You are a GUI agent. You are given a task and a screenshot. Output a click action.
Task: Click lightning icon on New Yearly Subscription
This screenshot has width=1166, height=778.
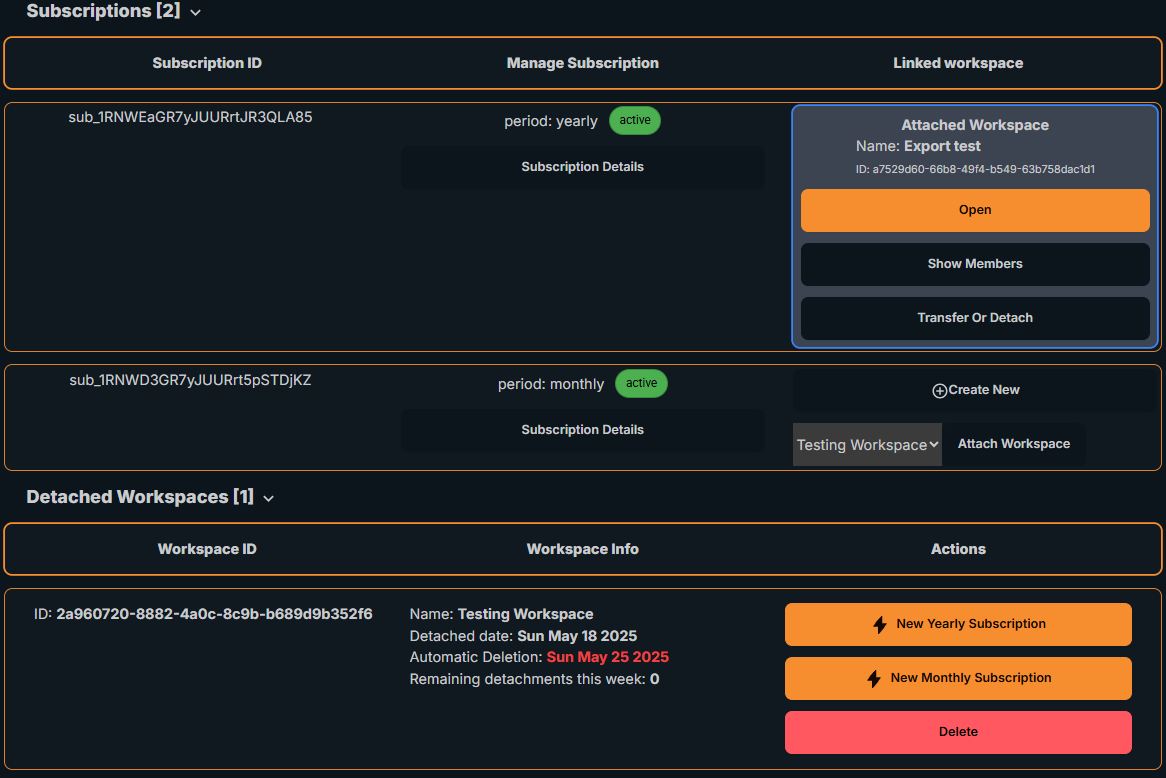click(x=880, y=625)
